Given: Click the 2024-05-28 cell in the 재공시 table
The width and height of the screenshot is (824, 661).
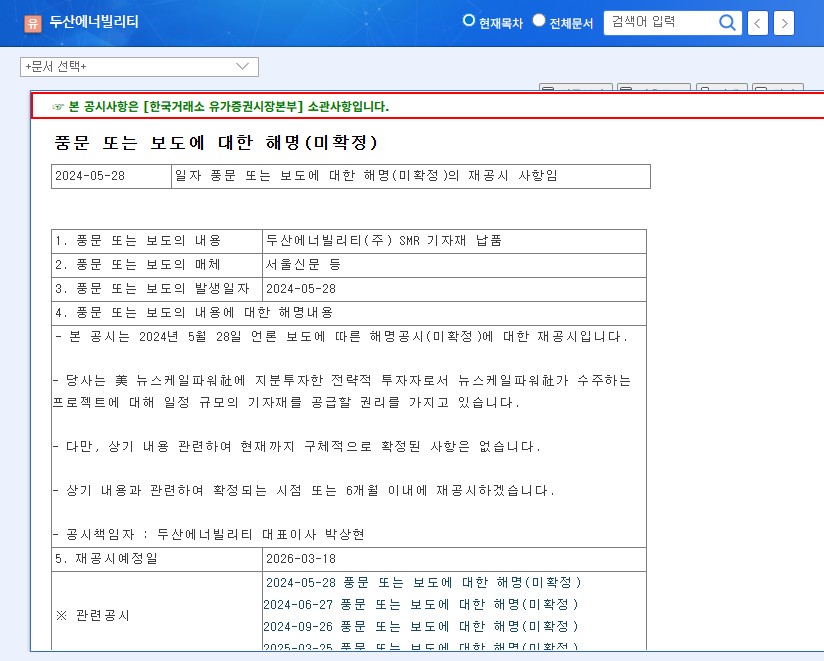Looking at the screenshot, I should (x=111, y=176).
